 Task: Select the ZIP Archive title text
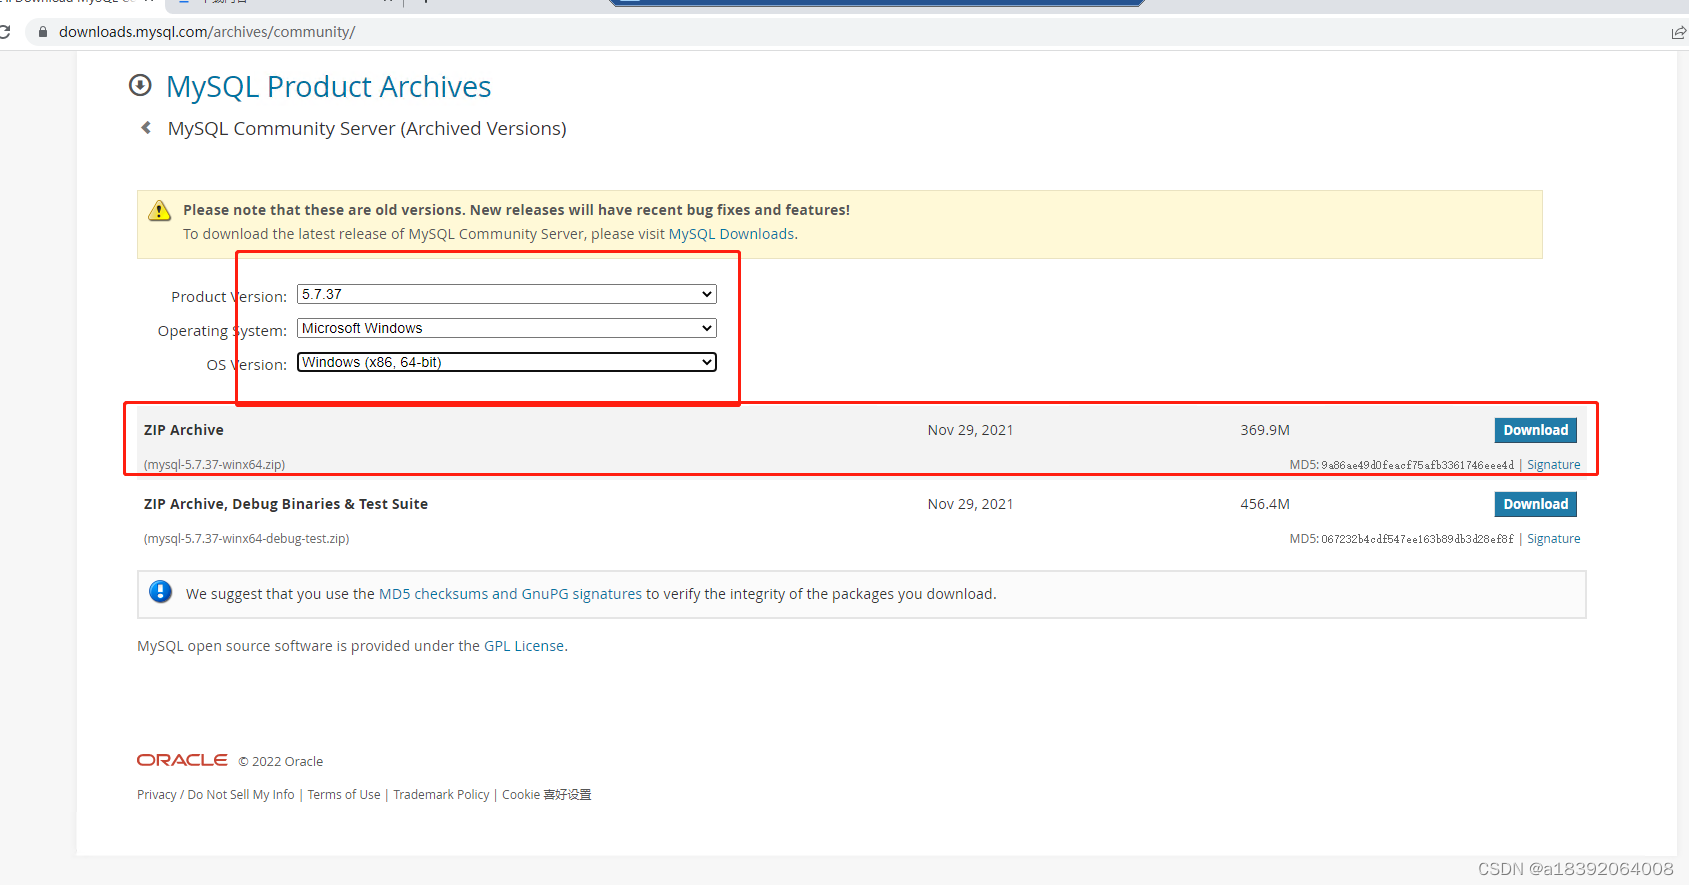coord(184,430)
